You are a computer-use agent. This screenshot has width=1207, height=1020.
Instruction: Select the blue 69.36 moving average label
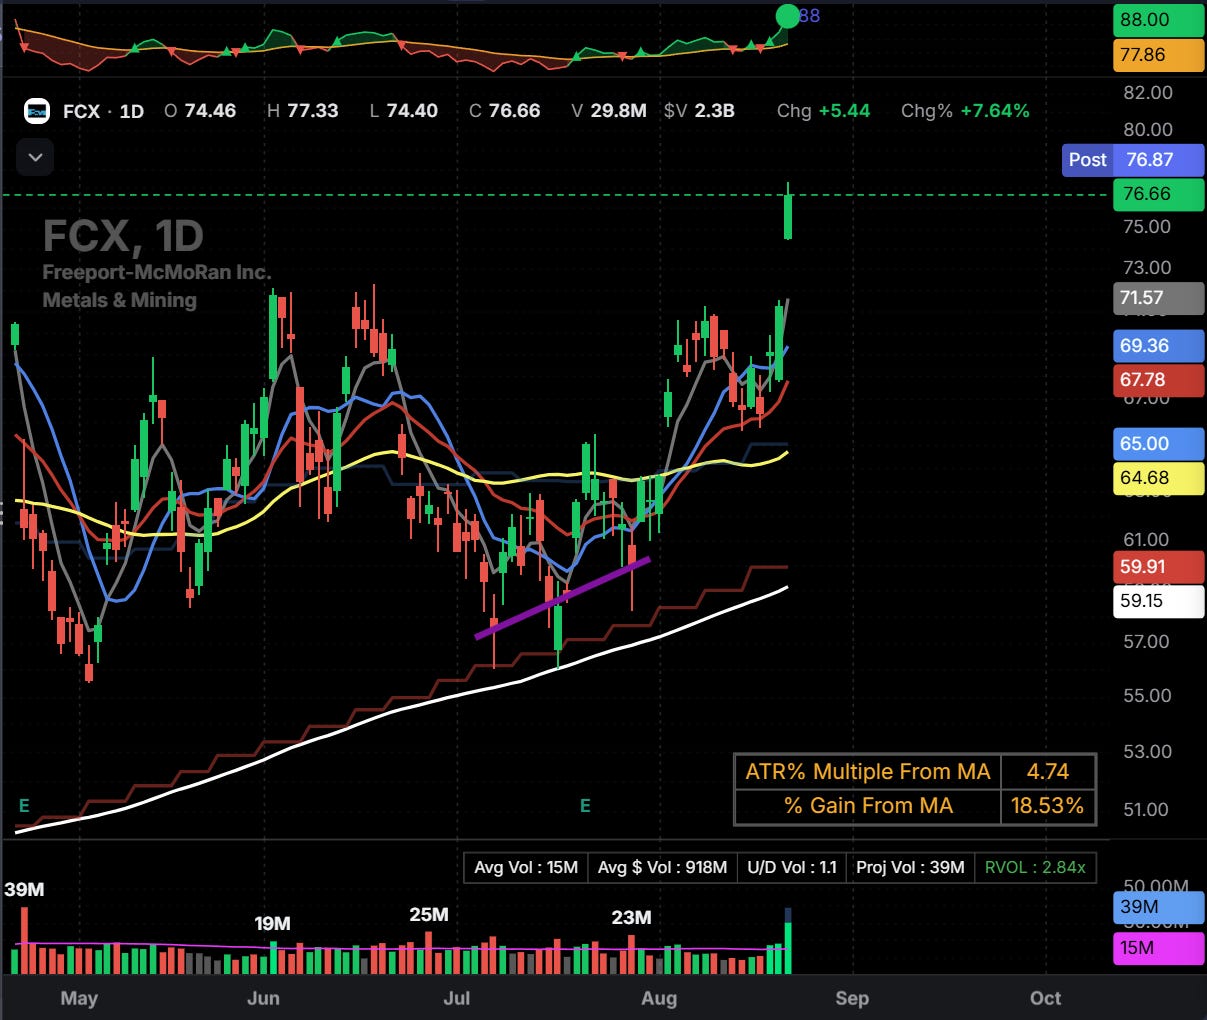tap(1159, 346)
